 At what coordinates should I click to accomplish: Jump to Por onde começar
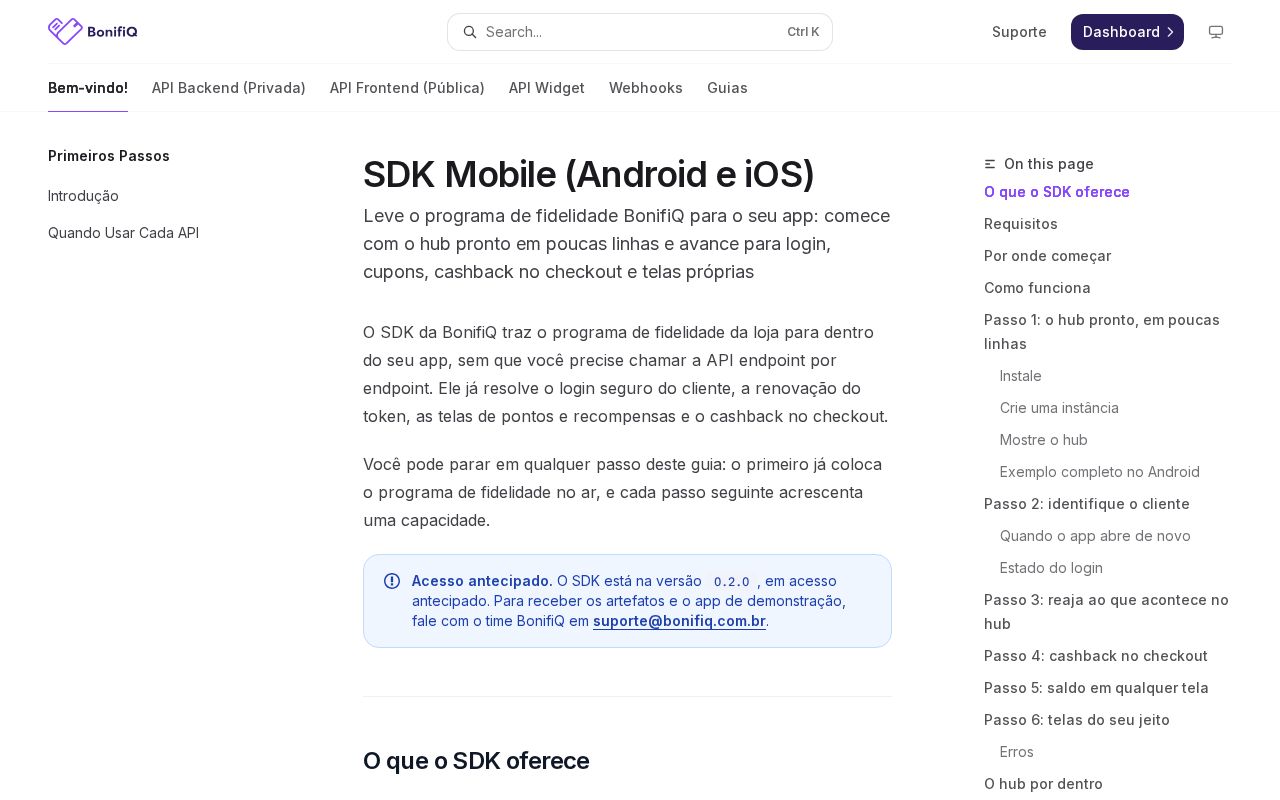(x=1047, y=256)
